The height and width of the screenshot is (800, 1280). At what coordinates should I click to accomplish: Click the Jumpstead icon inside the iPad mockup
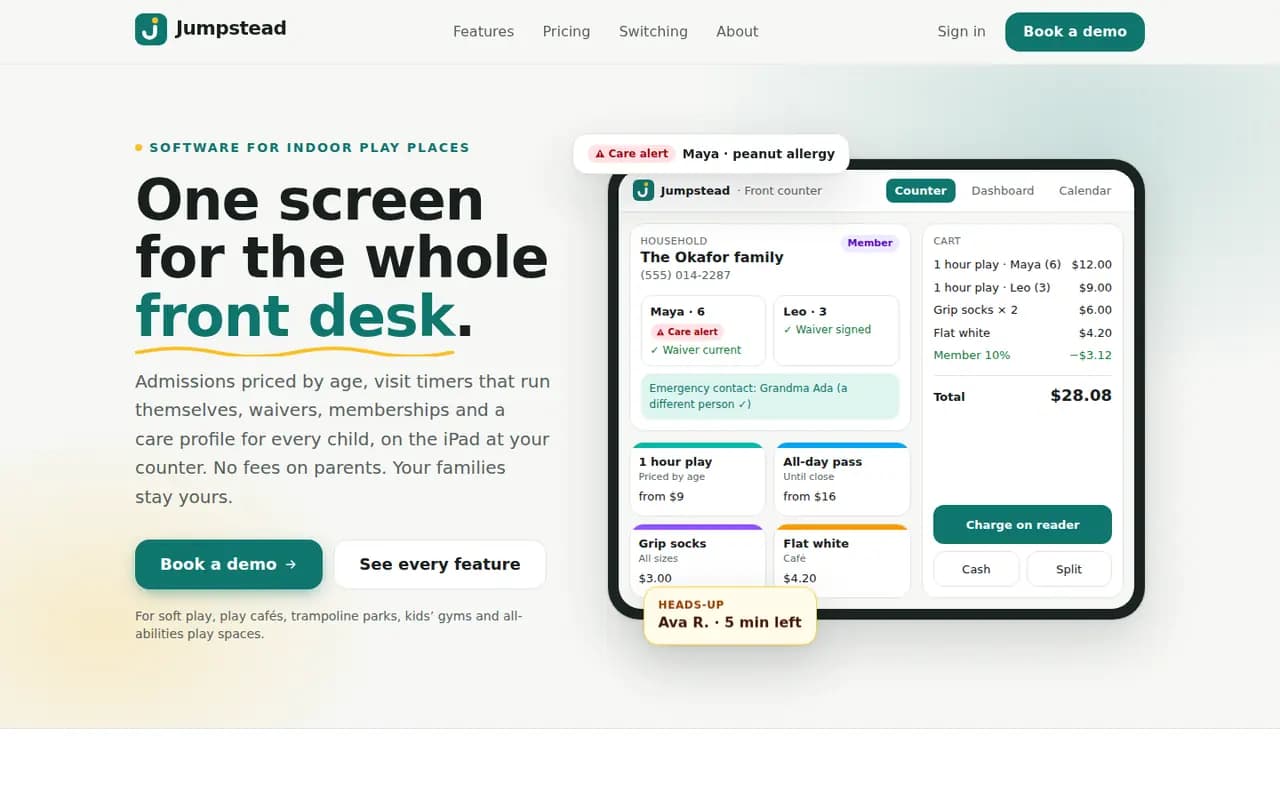(x=643, y=190)
